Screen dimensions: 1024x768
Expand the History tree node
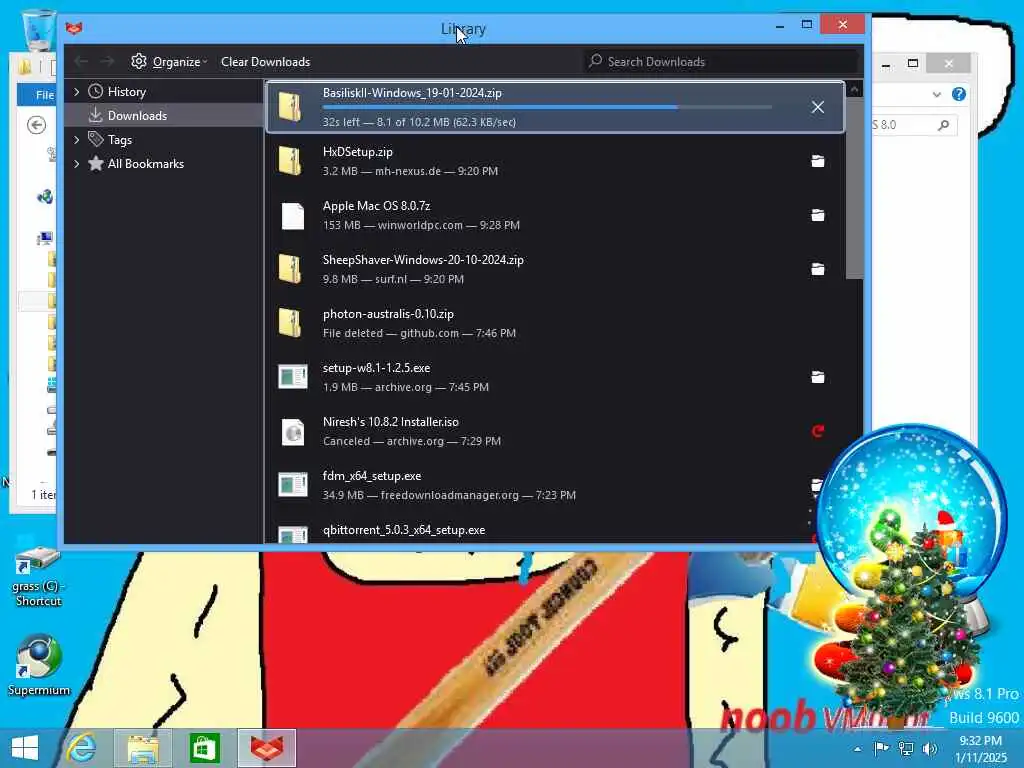pyautogui.click(x=77, y=91)
